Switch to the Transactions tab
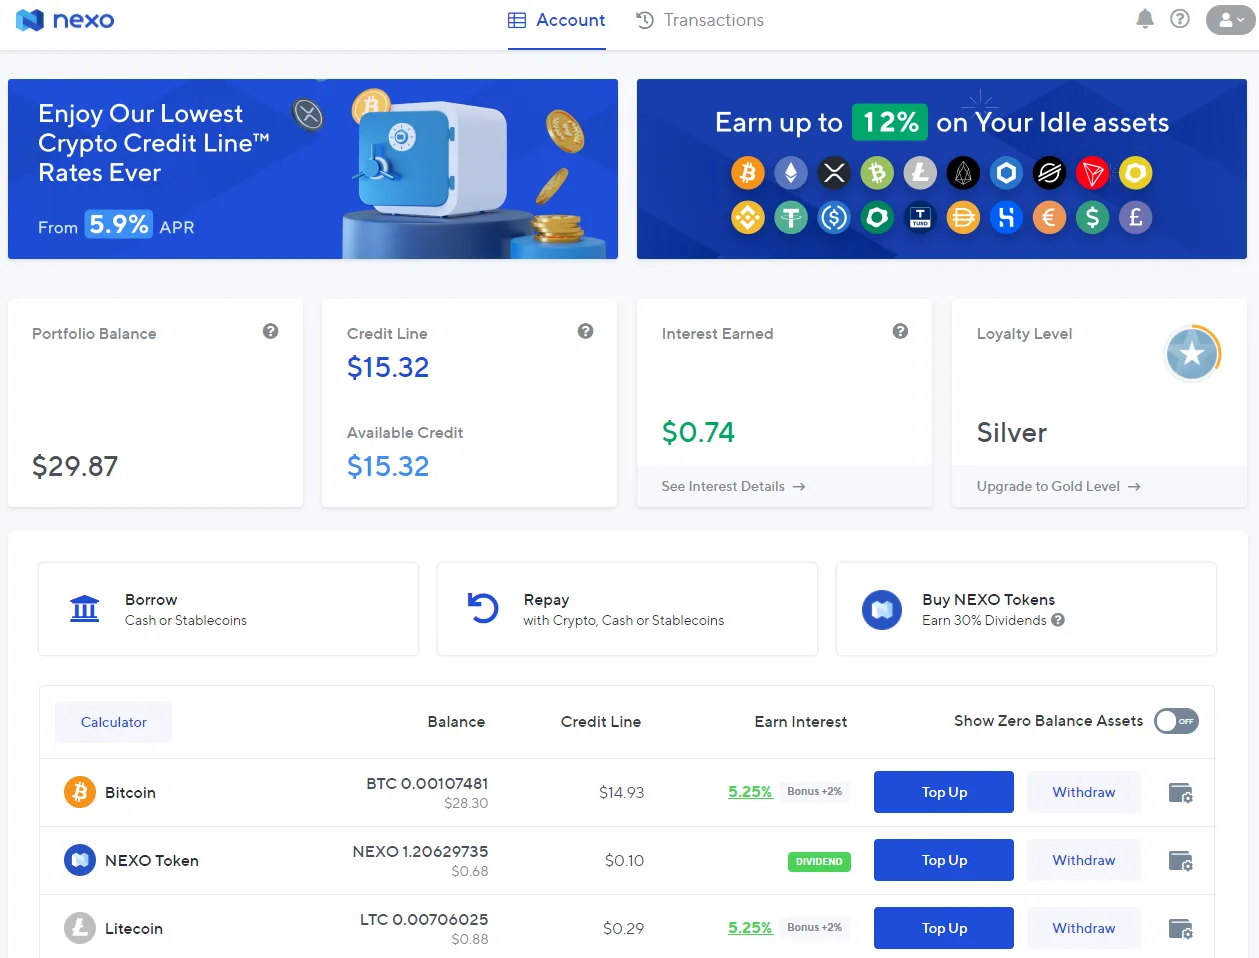 point(700,20)
